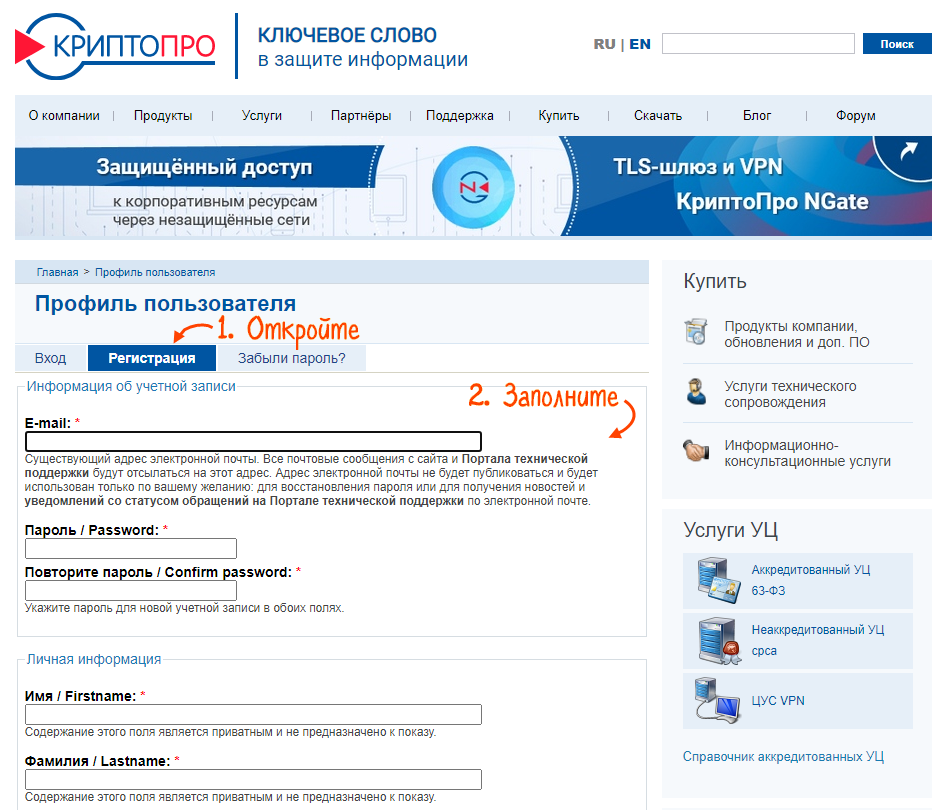Open Аккредитованный УЦ 63-ФЗ link
943x810 pixels.
pos(810,580)
